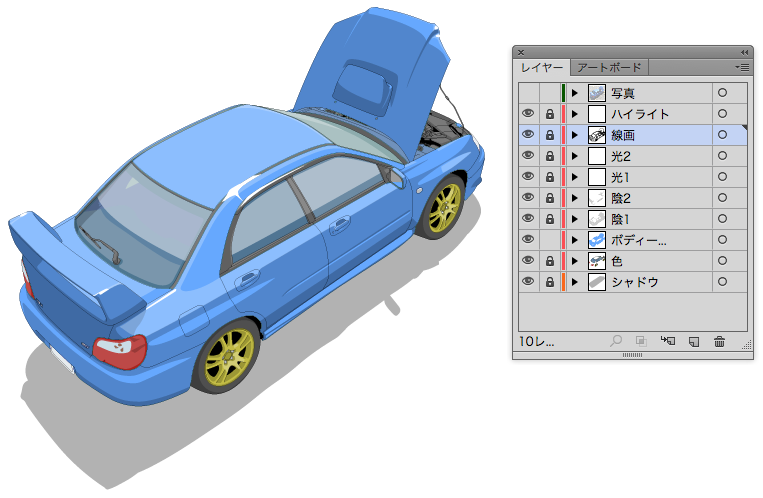Expand the 光2 layer
The image size is (763, 498).
575,156
